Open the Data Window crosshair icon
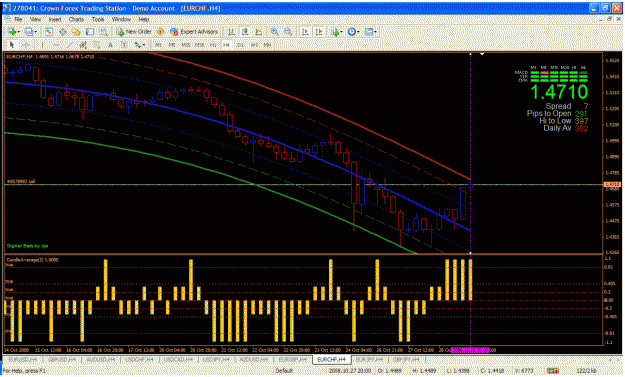Viewport: 625px width, 377px height. [x=63, y=32]
